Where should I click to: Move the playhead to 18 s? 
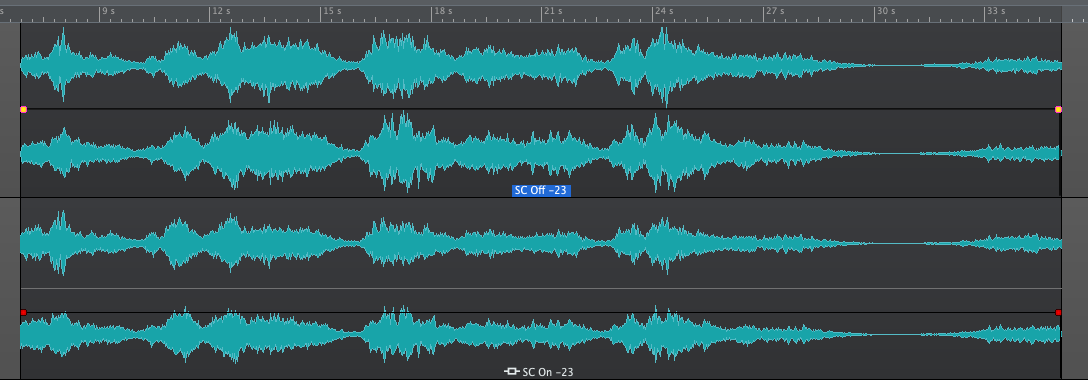click(x=442, y=11)
